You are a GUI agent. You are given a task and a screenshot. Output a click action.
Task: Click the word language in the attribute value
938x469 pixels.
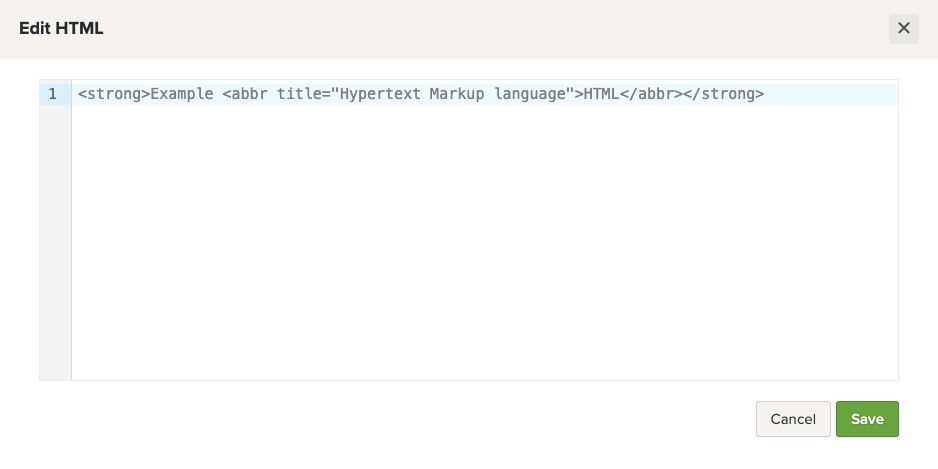coord(528,94)
